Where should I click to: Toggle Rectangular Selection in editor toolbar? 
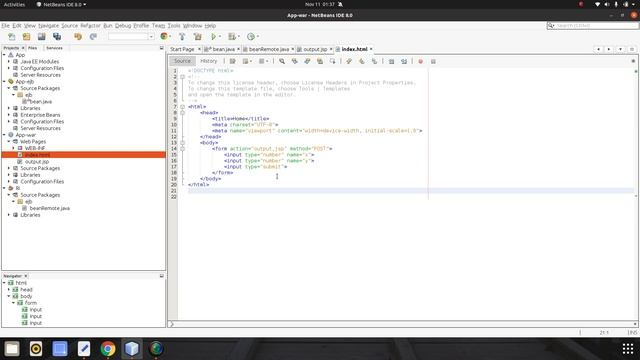click(333, 61)
